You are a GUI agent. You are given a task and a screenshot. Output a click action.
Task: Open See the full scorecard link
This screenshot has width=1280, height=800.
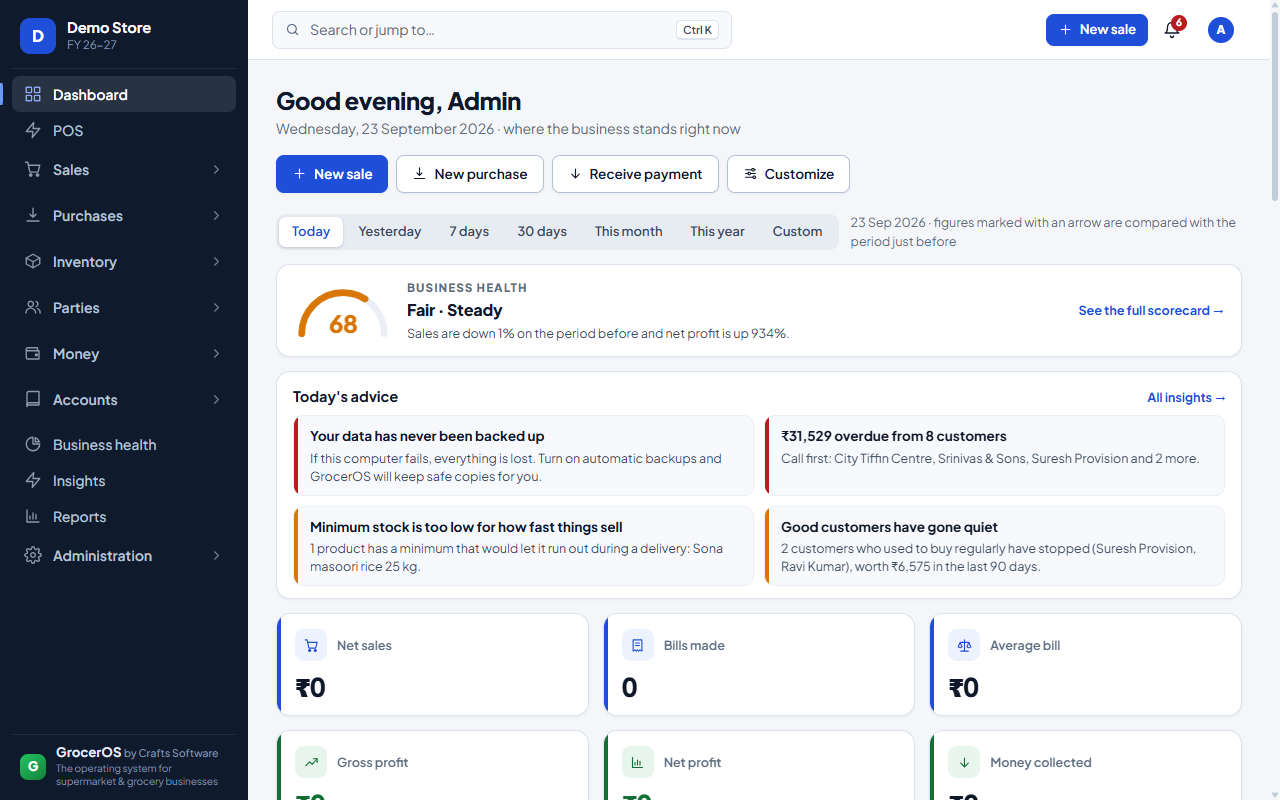1151,311
